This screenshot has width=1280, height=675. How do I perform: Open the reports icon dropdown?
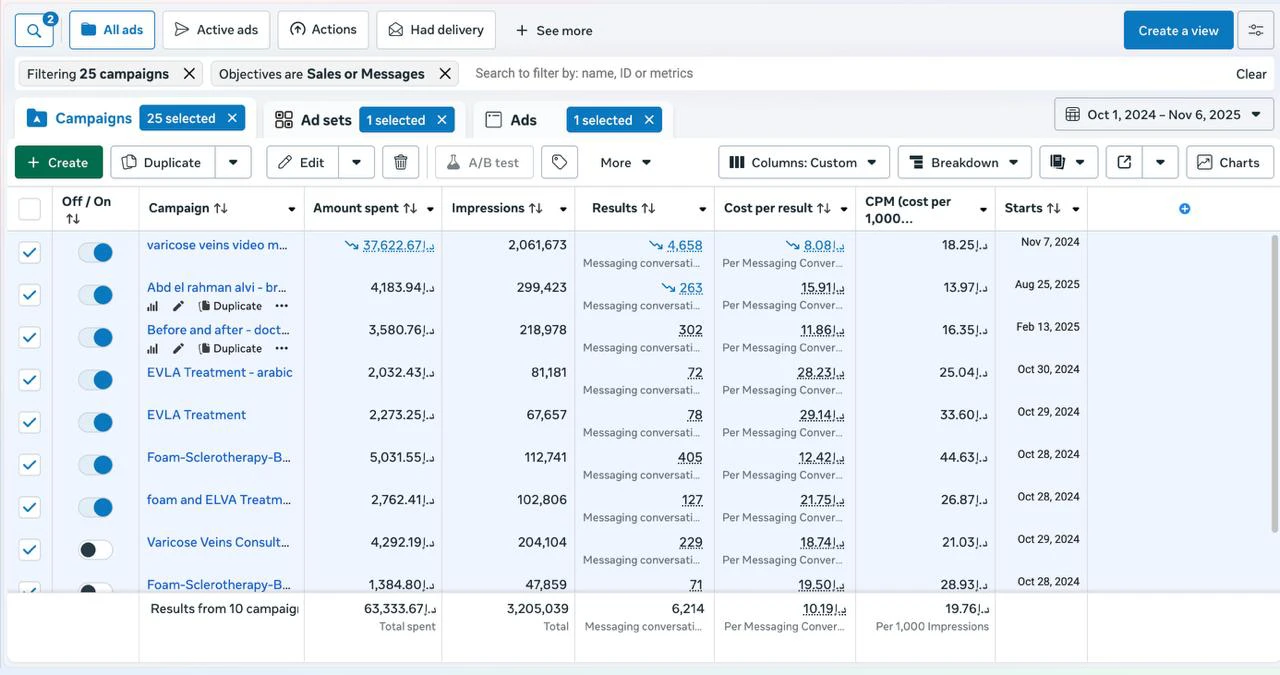(x=1069, y=162)
